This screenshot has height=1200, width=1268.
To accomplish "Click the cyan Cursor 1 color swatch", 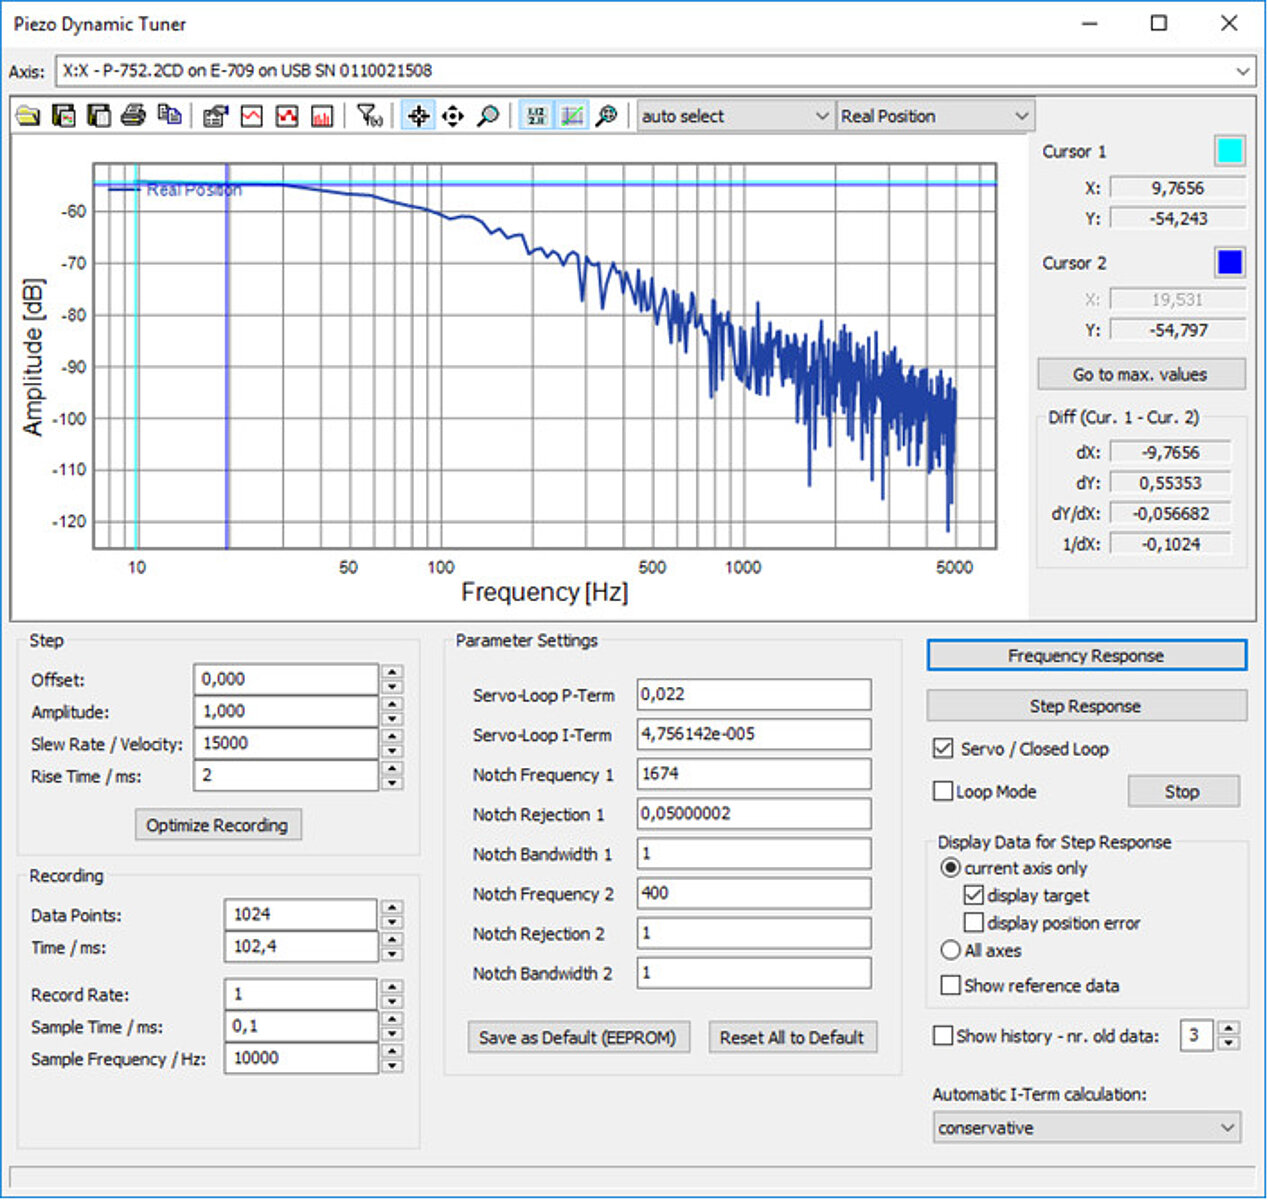I will [x=1229, y=151].
